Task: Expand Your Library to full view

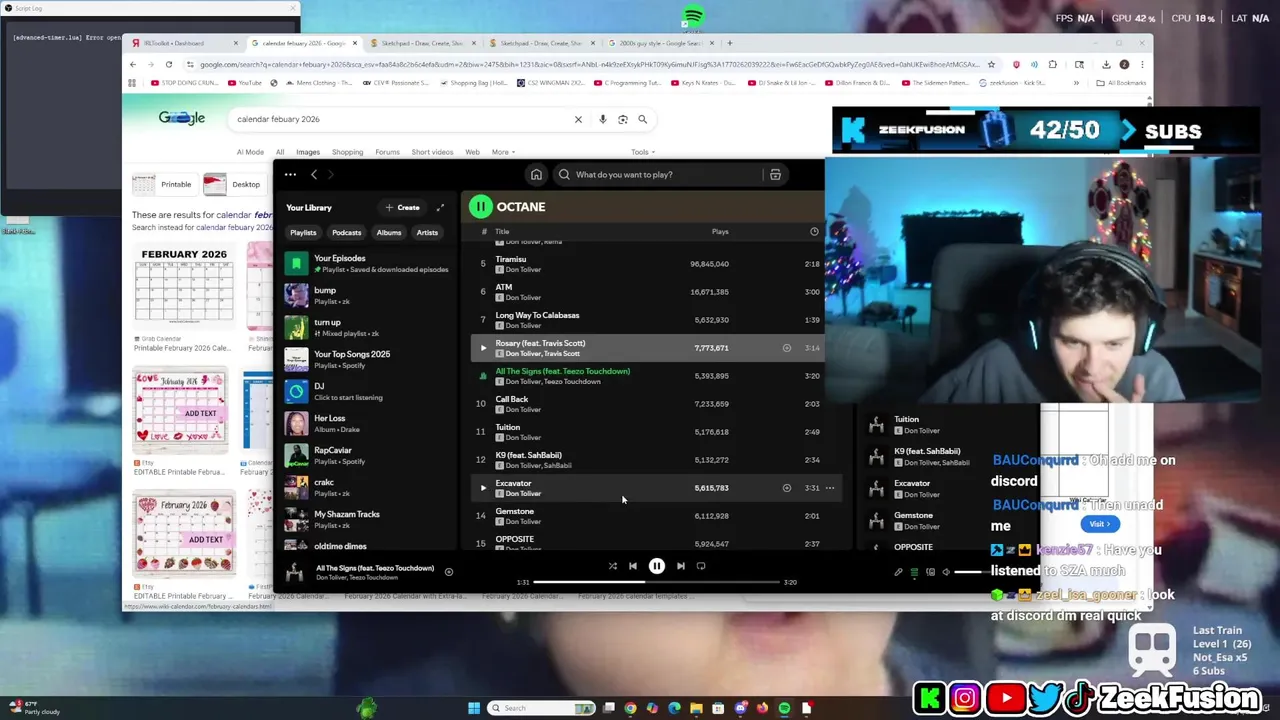Action: pos(440,208)
